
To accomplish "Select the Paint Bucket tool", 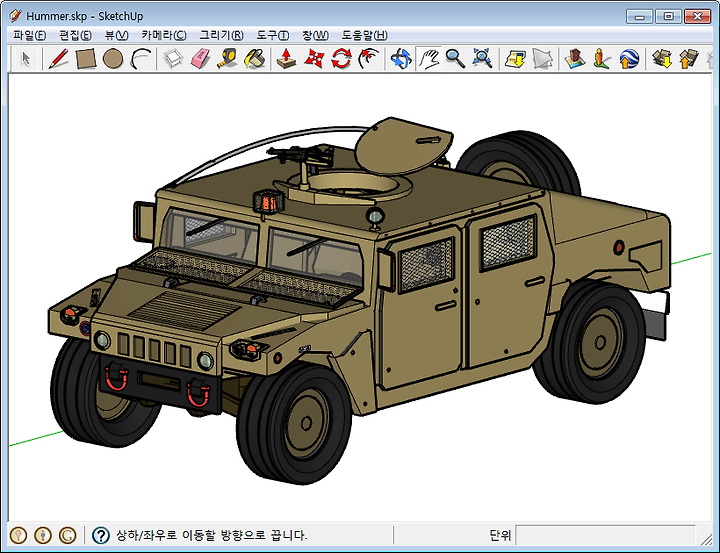I will (255, 59).
